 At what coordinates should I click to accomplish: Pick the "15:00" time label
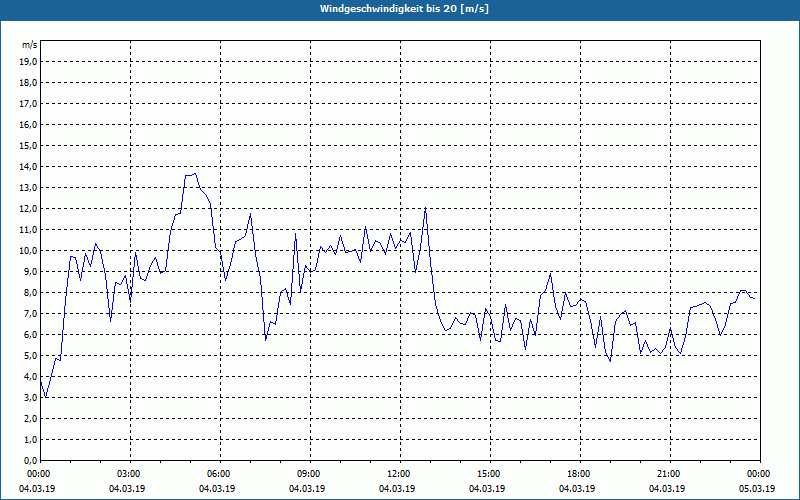(489, 474)
